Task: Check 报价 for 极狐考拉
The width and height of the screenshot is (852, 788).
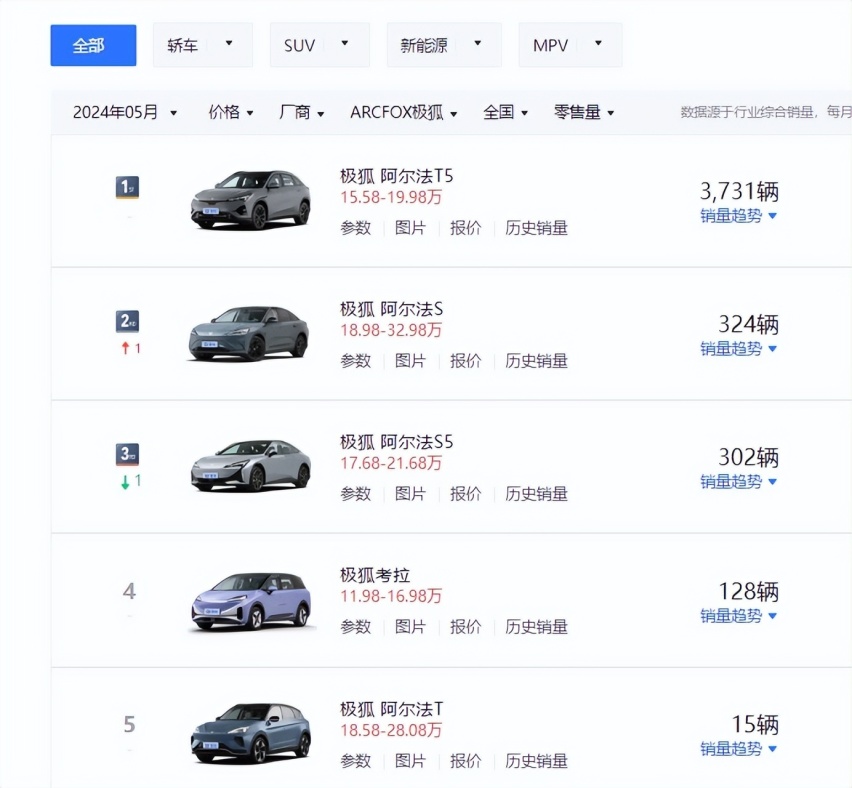Action: pos(466,627)
